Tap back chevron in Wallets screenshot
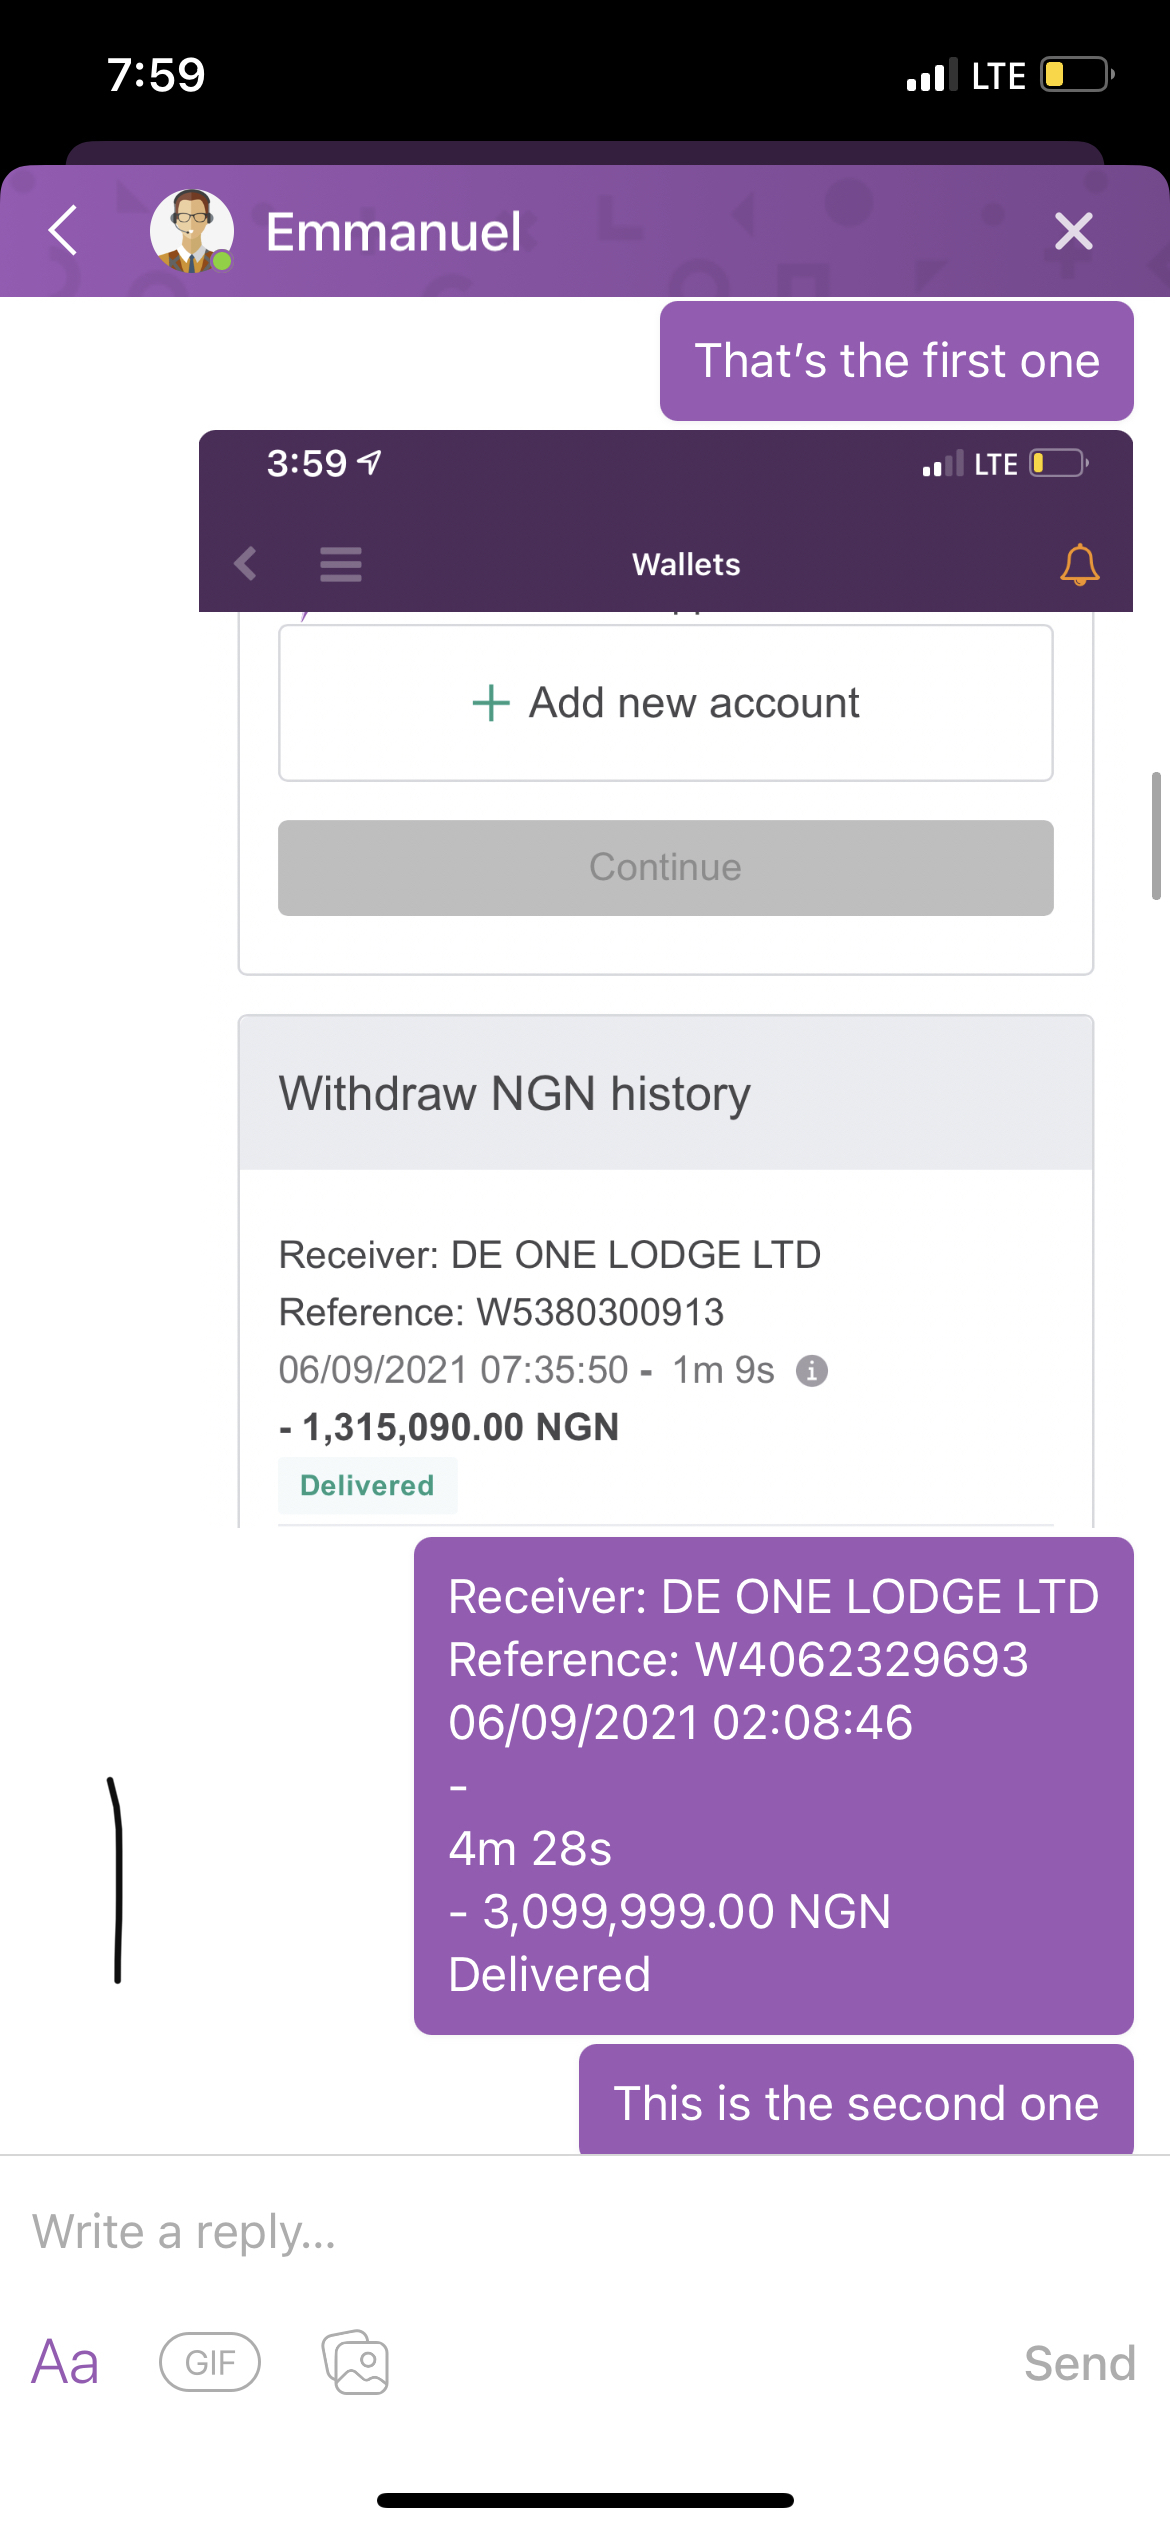The height and width of the screenshot is (2532, 1170). [x=245, y=564]
